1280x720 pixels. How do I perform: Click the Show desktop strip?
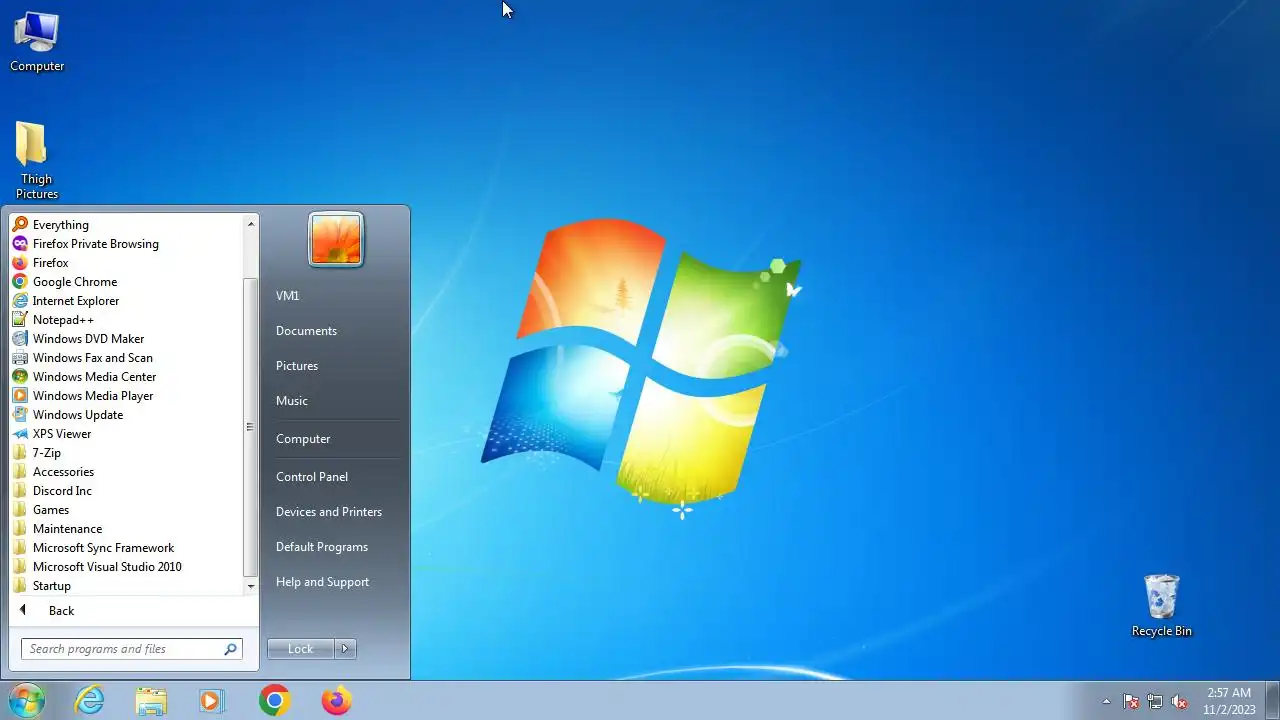pos(1273,701)
